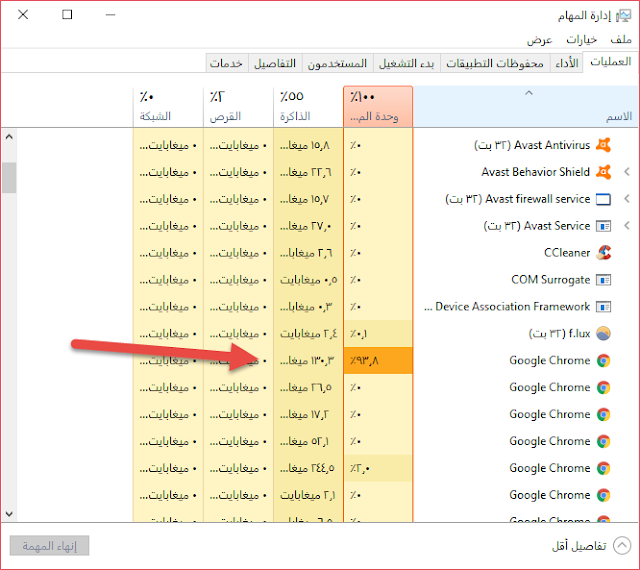The width and height of the screenshot is (640, 570).
Task: Expand the Avast Service group
Action: tap(627, 226)
